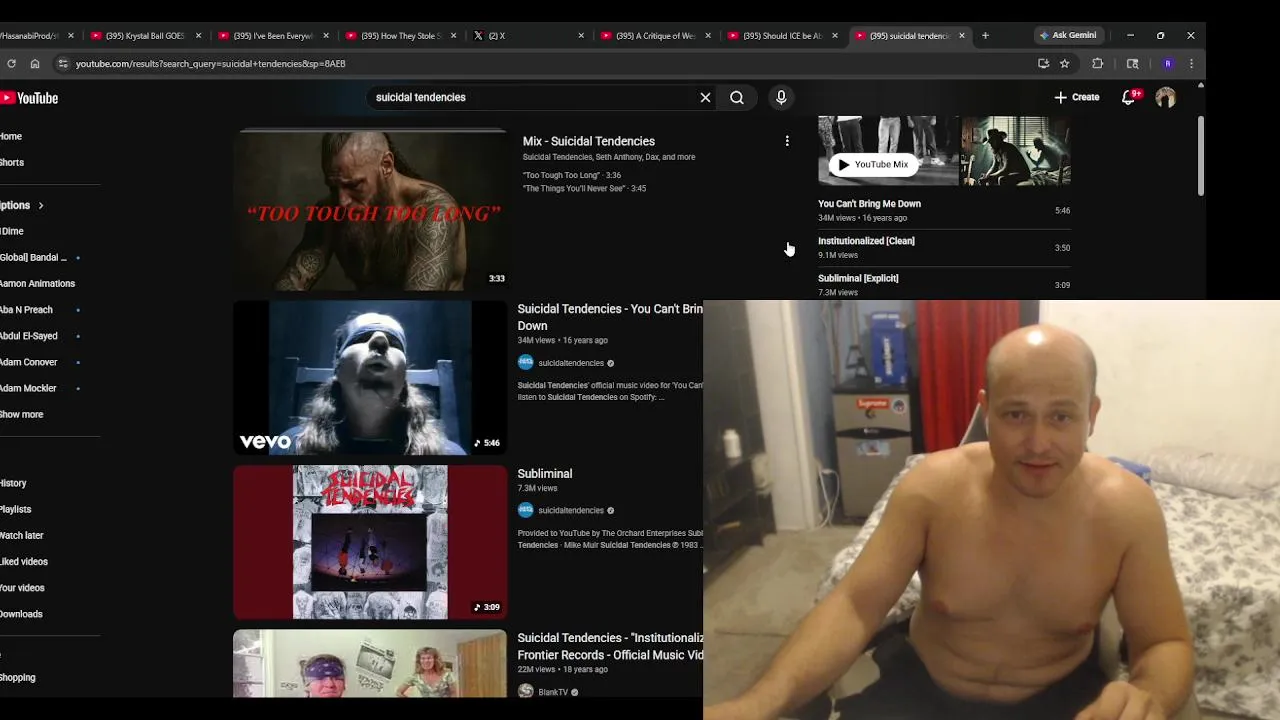Open Liked videos in sidebar
Viewport: 1280px width, 720px height.
click(24, 561)
